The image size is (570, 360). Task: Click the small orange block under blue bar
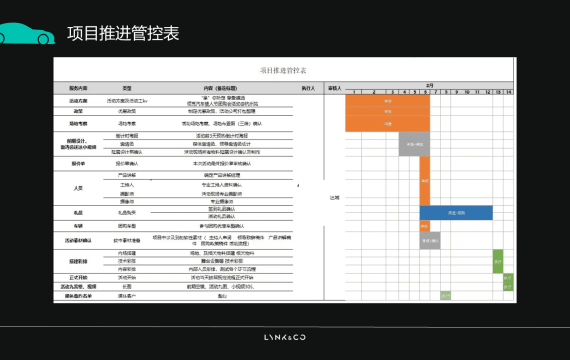pos(425,226)
